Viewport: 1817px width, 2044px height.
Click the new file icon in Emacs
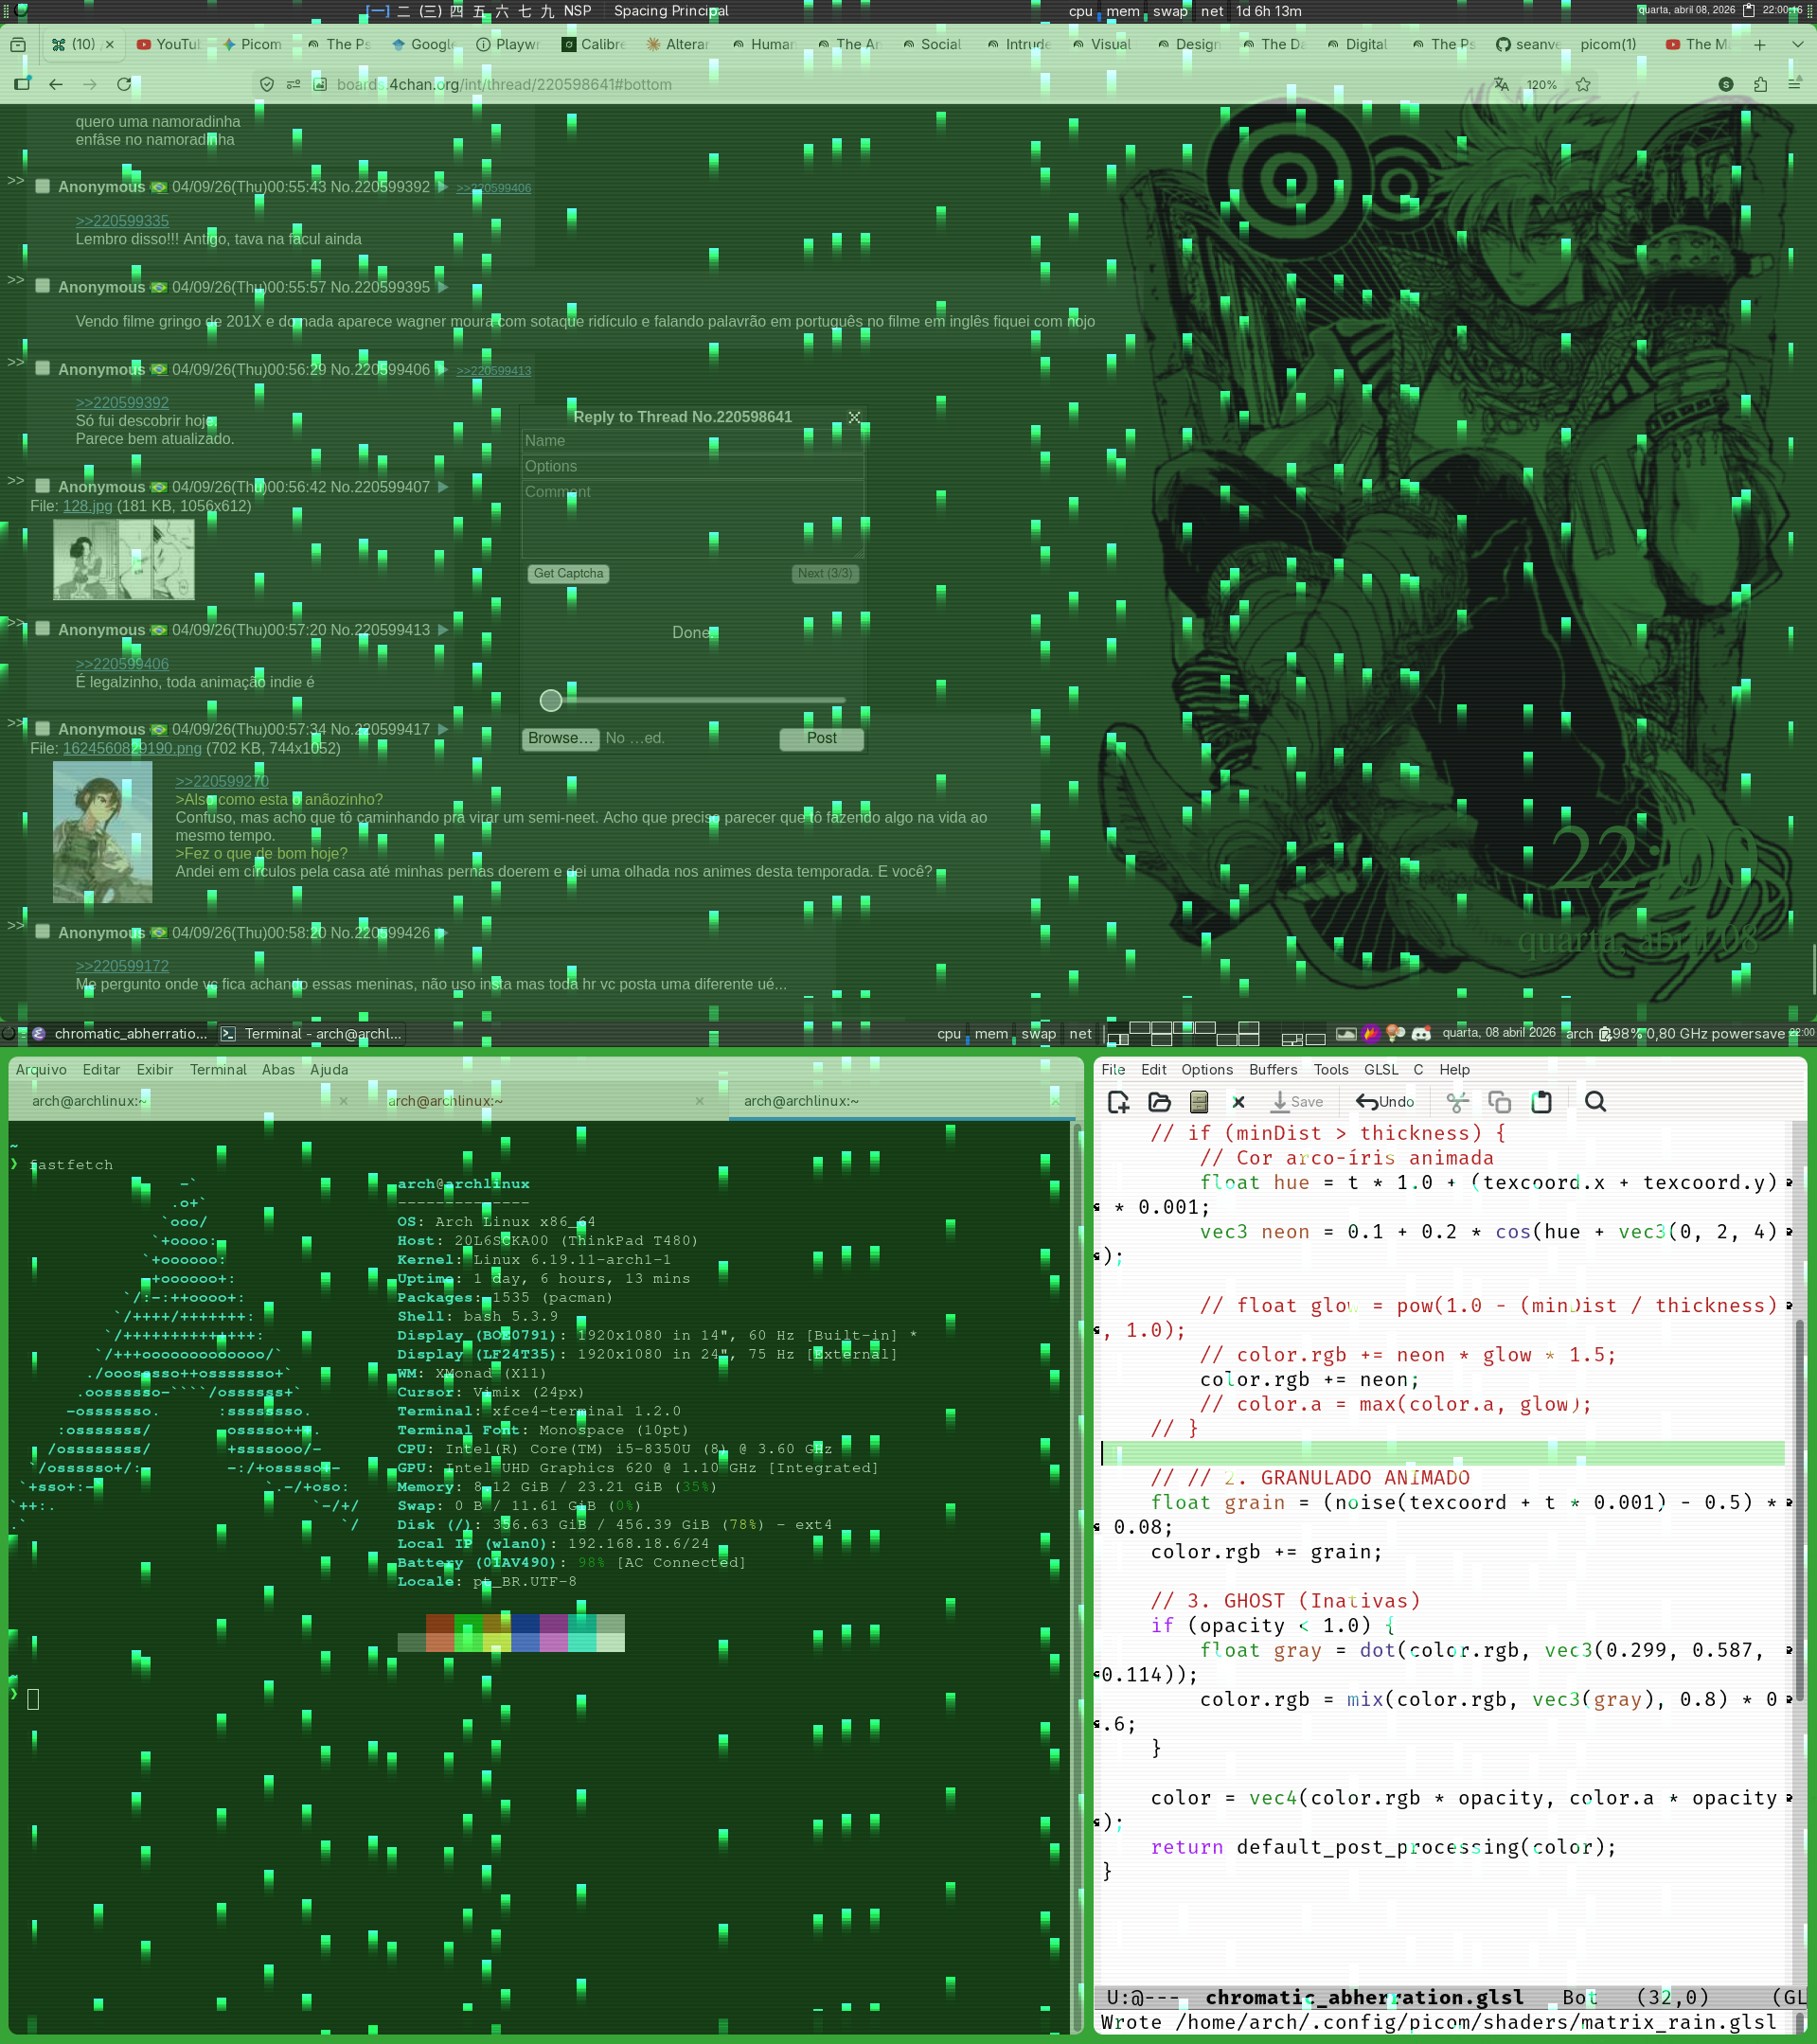point(1119,1102)
